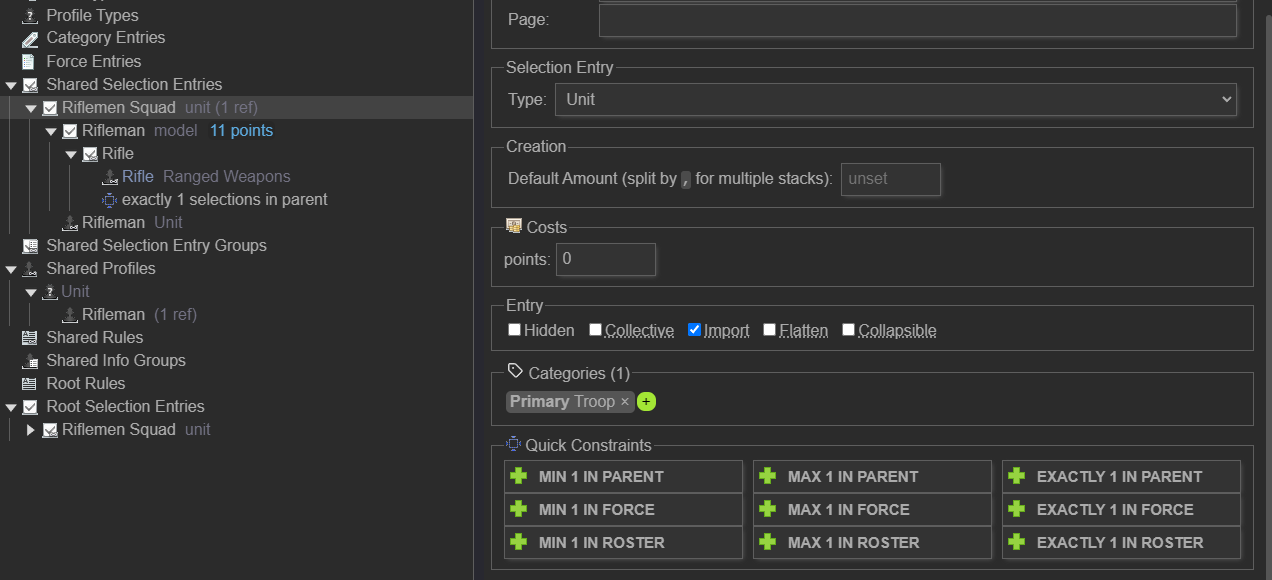The height and width of the screenshot is (580, 1272).
Task: Click the icon beside Riflemen Squad (1 ref)
Action: pos(50,108)
